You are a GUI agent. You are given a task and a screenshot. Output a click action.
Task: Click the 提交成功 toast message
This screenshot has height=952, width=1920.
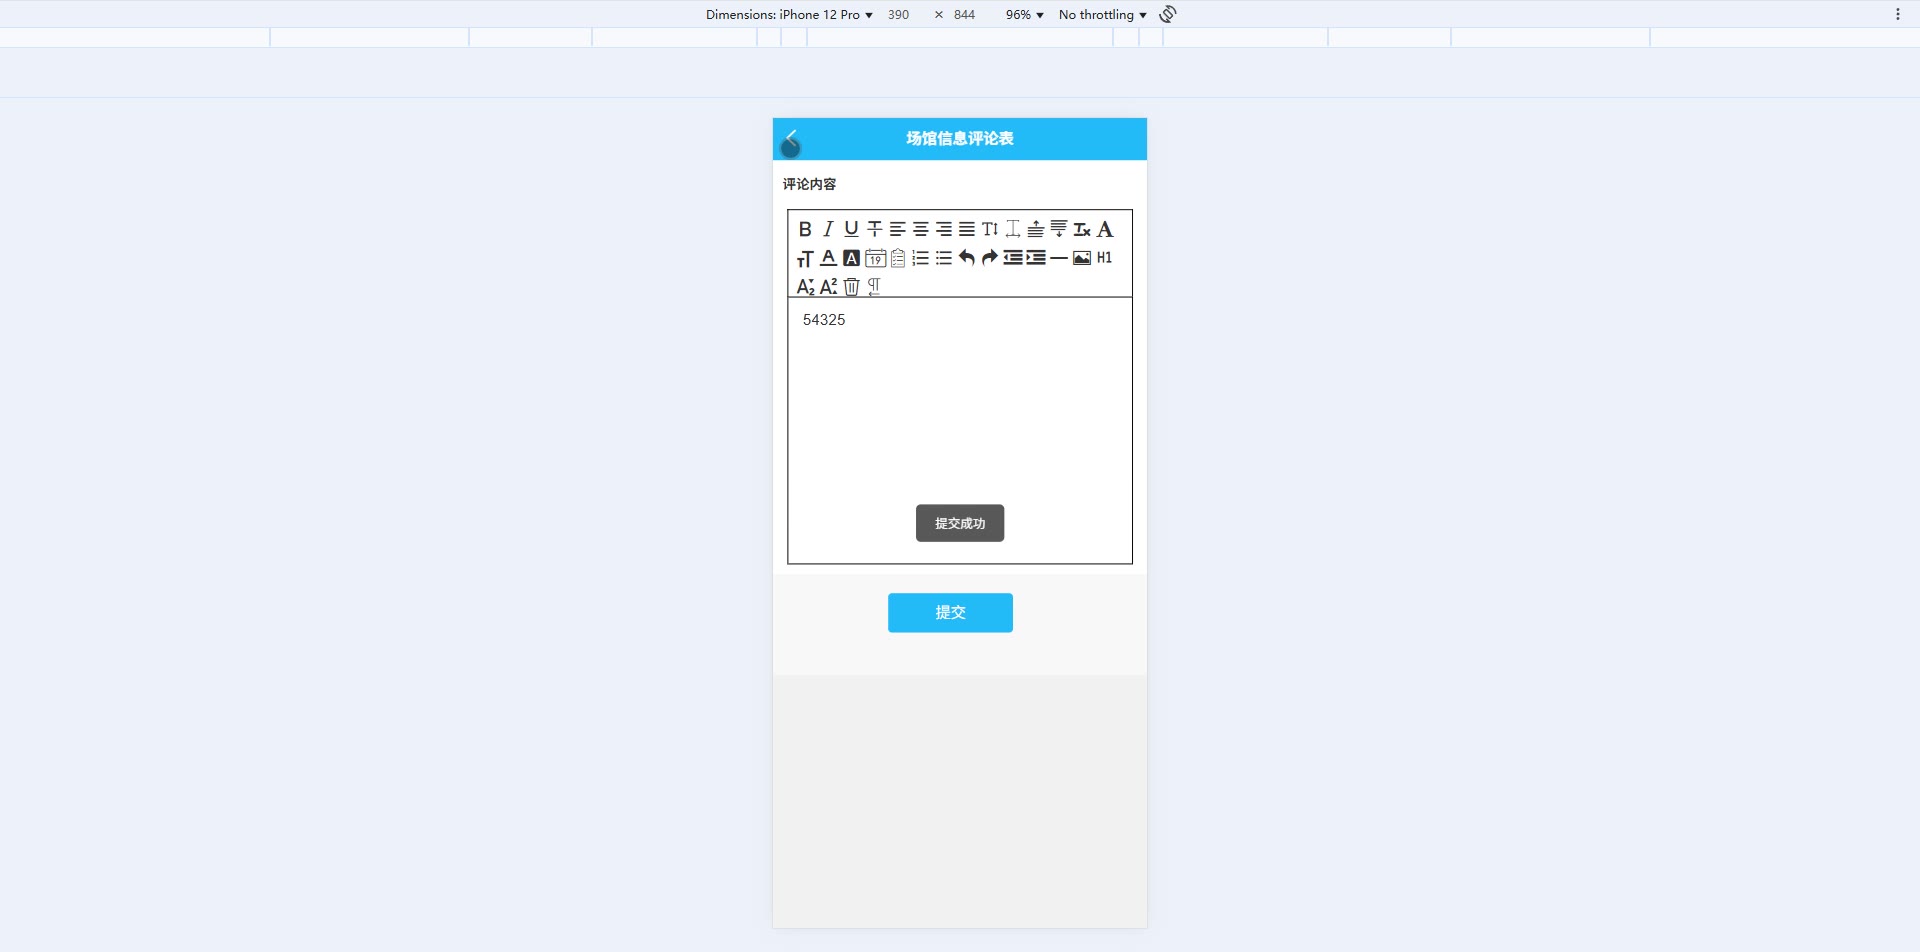960,523
